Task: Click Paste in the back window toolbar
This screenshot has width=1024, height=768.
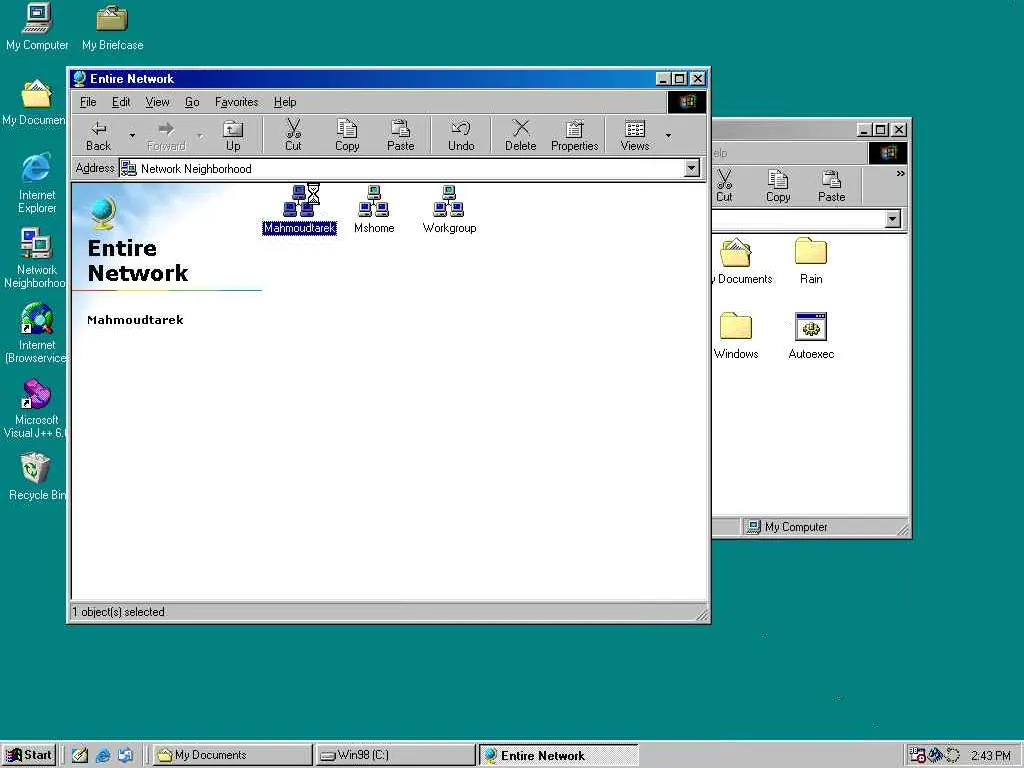Action: tap(831, 186)
